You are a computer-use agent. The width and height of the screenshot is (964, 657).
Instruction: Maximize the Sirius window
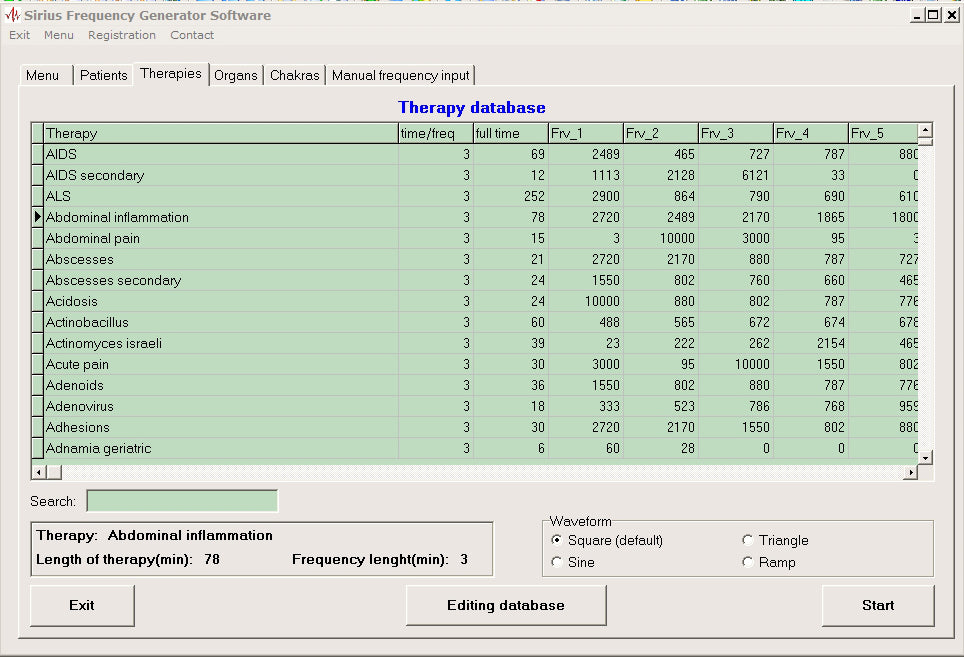933,15
